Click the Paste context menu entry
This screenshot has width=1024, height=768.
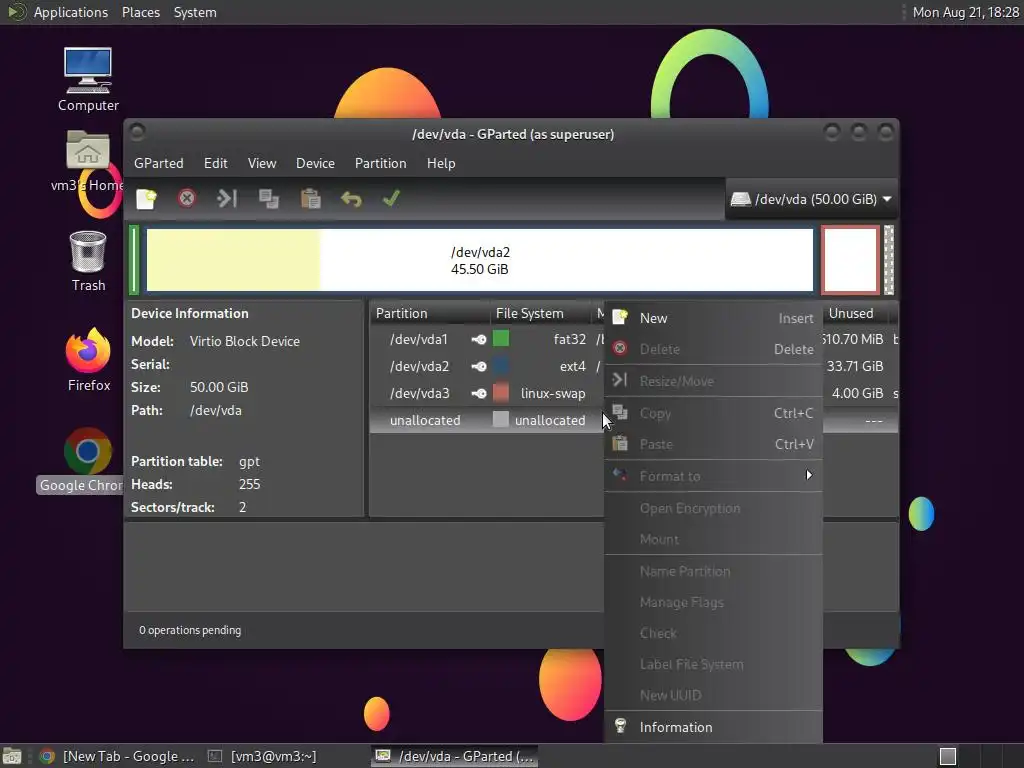713,444
